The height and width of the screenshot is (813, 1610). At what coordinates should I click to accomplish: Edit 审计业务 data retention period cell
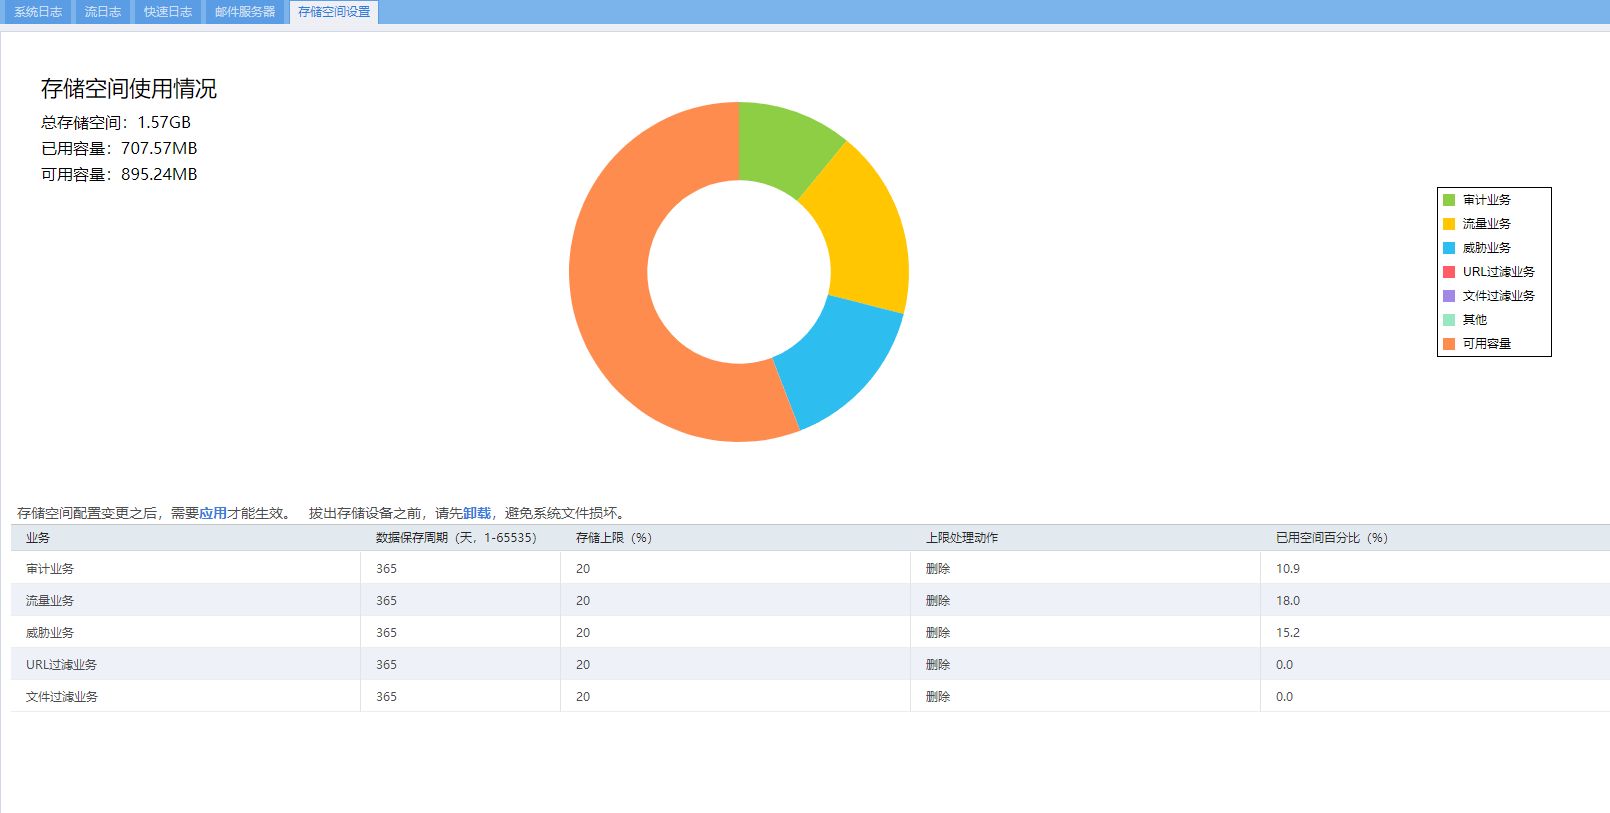click(x=460, y=568)
